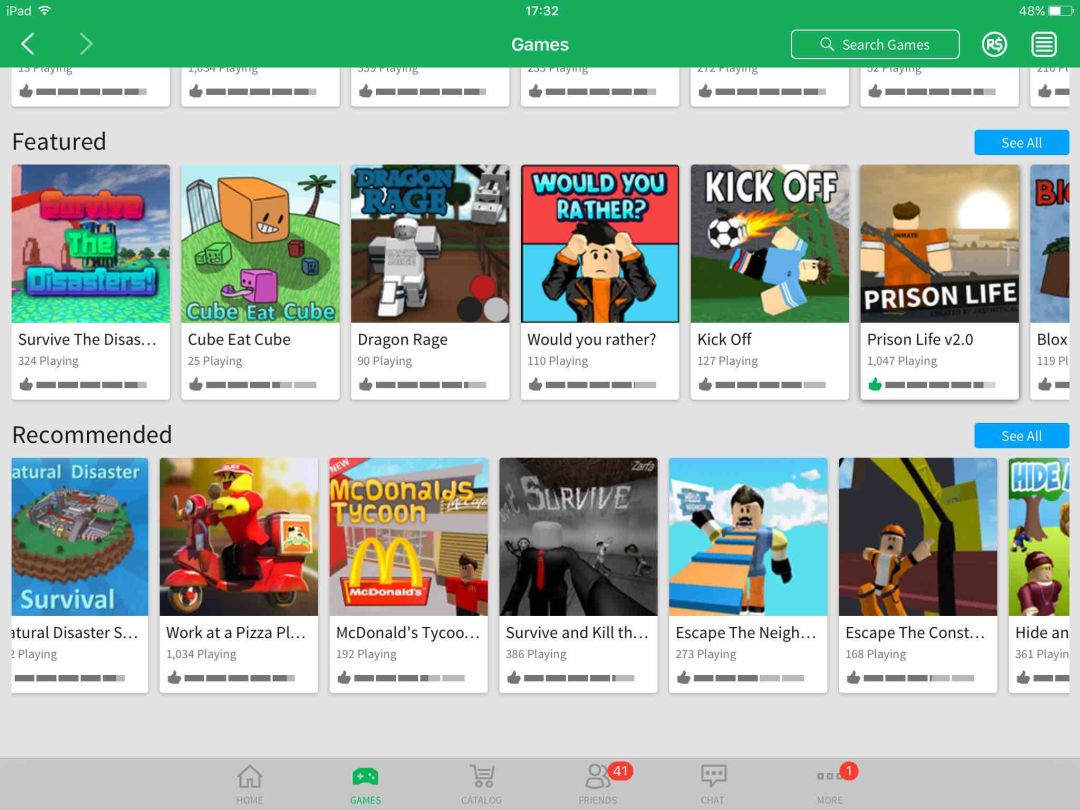Click the thumbs-up icon on Escape The Construction

tap(853, 677)
